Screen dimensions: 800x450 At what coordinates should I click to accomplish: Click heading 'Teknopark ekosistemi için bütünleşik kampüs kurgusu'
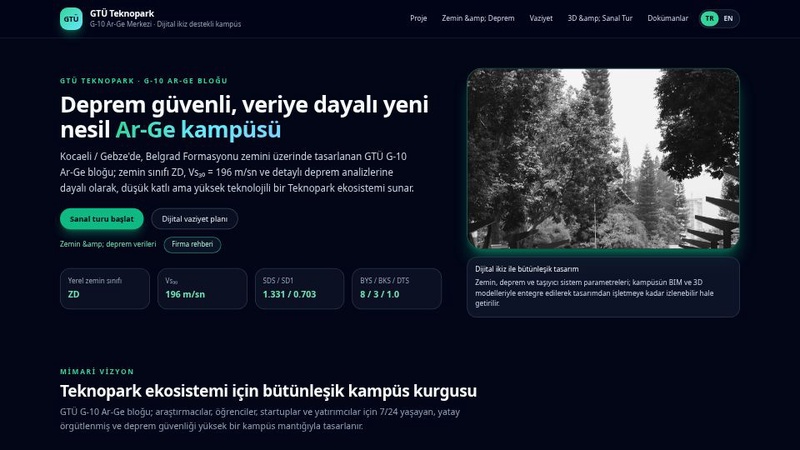268,391
